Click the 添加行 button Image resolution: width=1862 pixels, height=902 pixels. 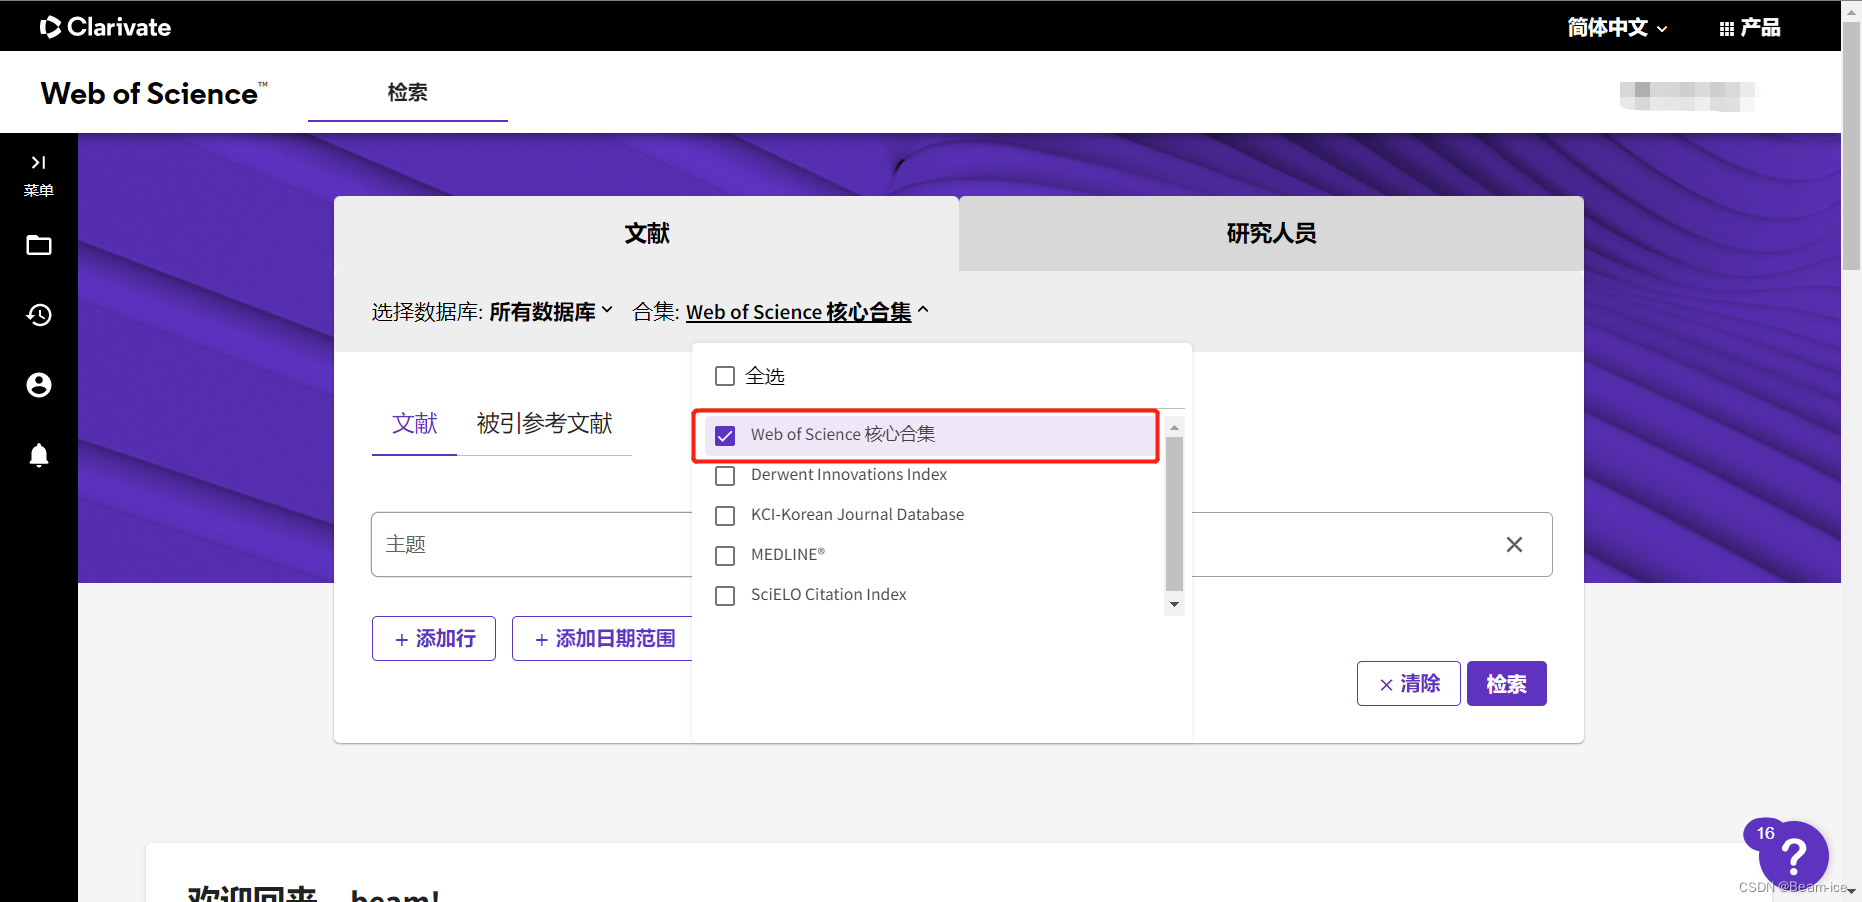434,638
